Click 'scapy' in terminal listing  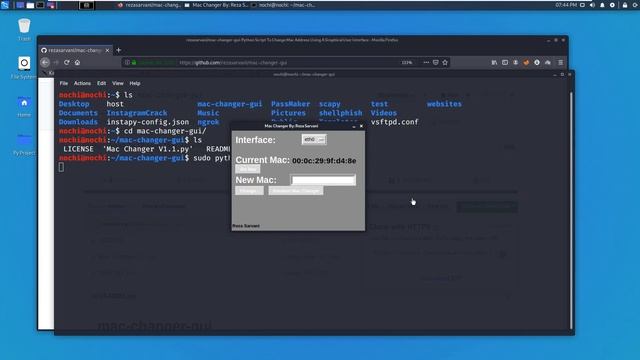click(x=329, y=104)
